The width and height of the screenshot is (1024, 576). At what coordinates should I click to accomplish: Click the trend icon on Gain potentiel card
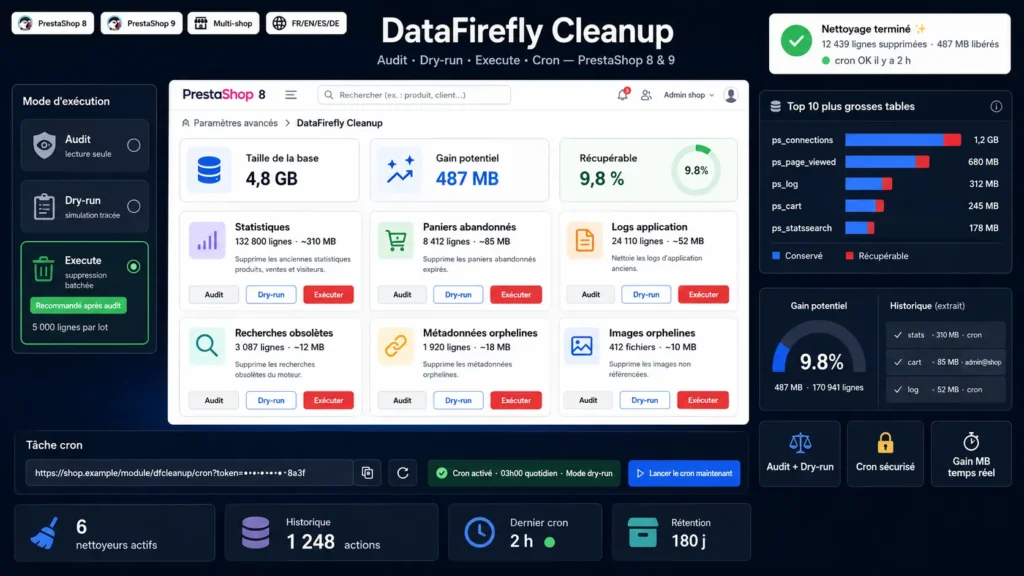pos(400,170)
